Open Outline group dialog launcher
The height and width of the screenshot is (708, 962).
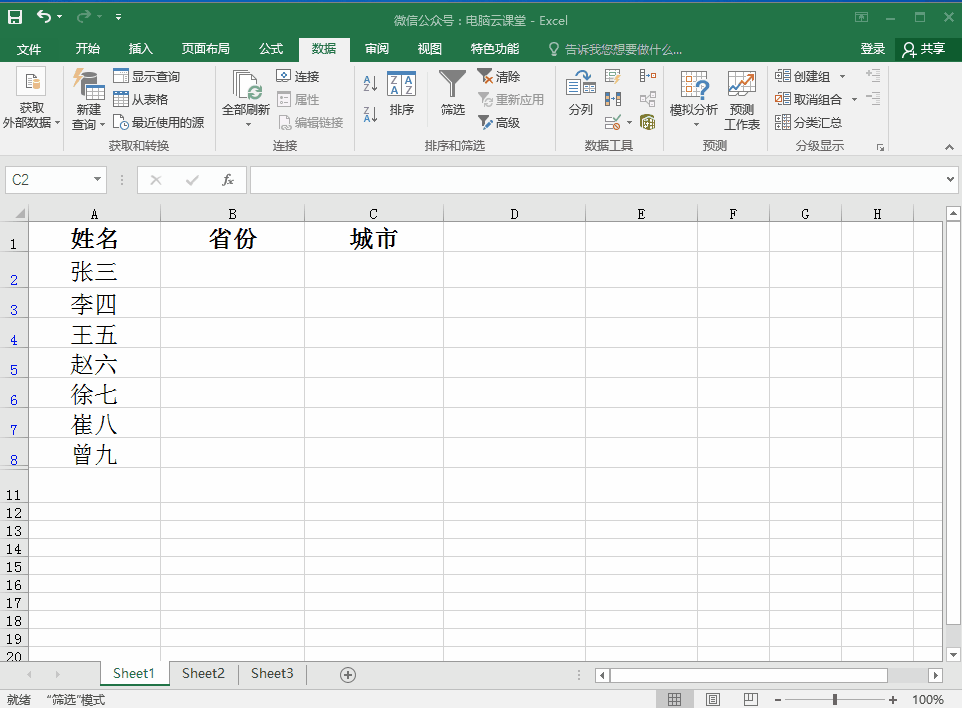pyautogui.click(x=880, y=147)
